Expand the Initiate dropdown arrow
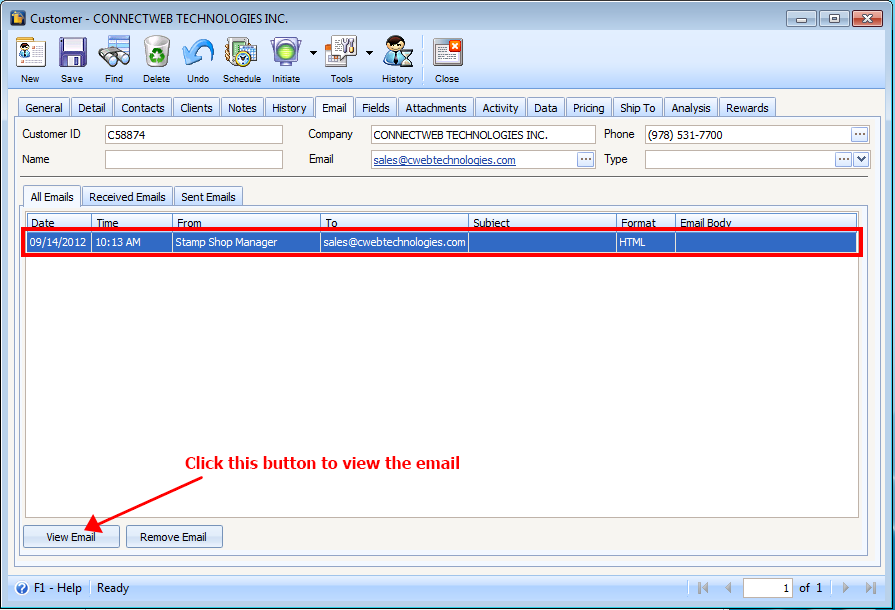Screen dimensions: 895x610 313,52
